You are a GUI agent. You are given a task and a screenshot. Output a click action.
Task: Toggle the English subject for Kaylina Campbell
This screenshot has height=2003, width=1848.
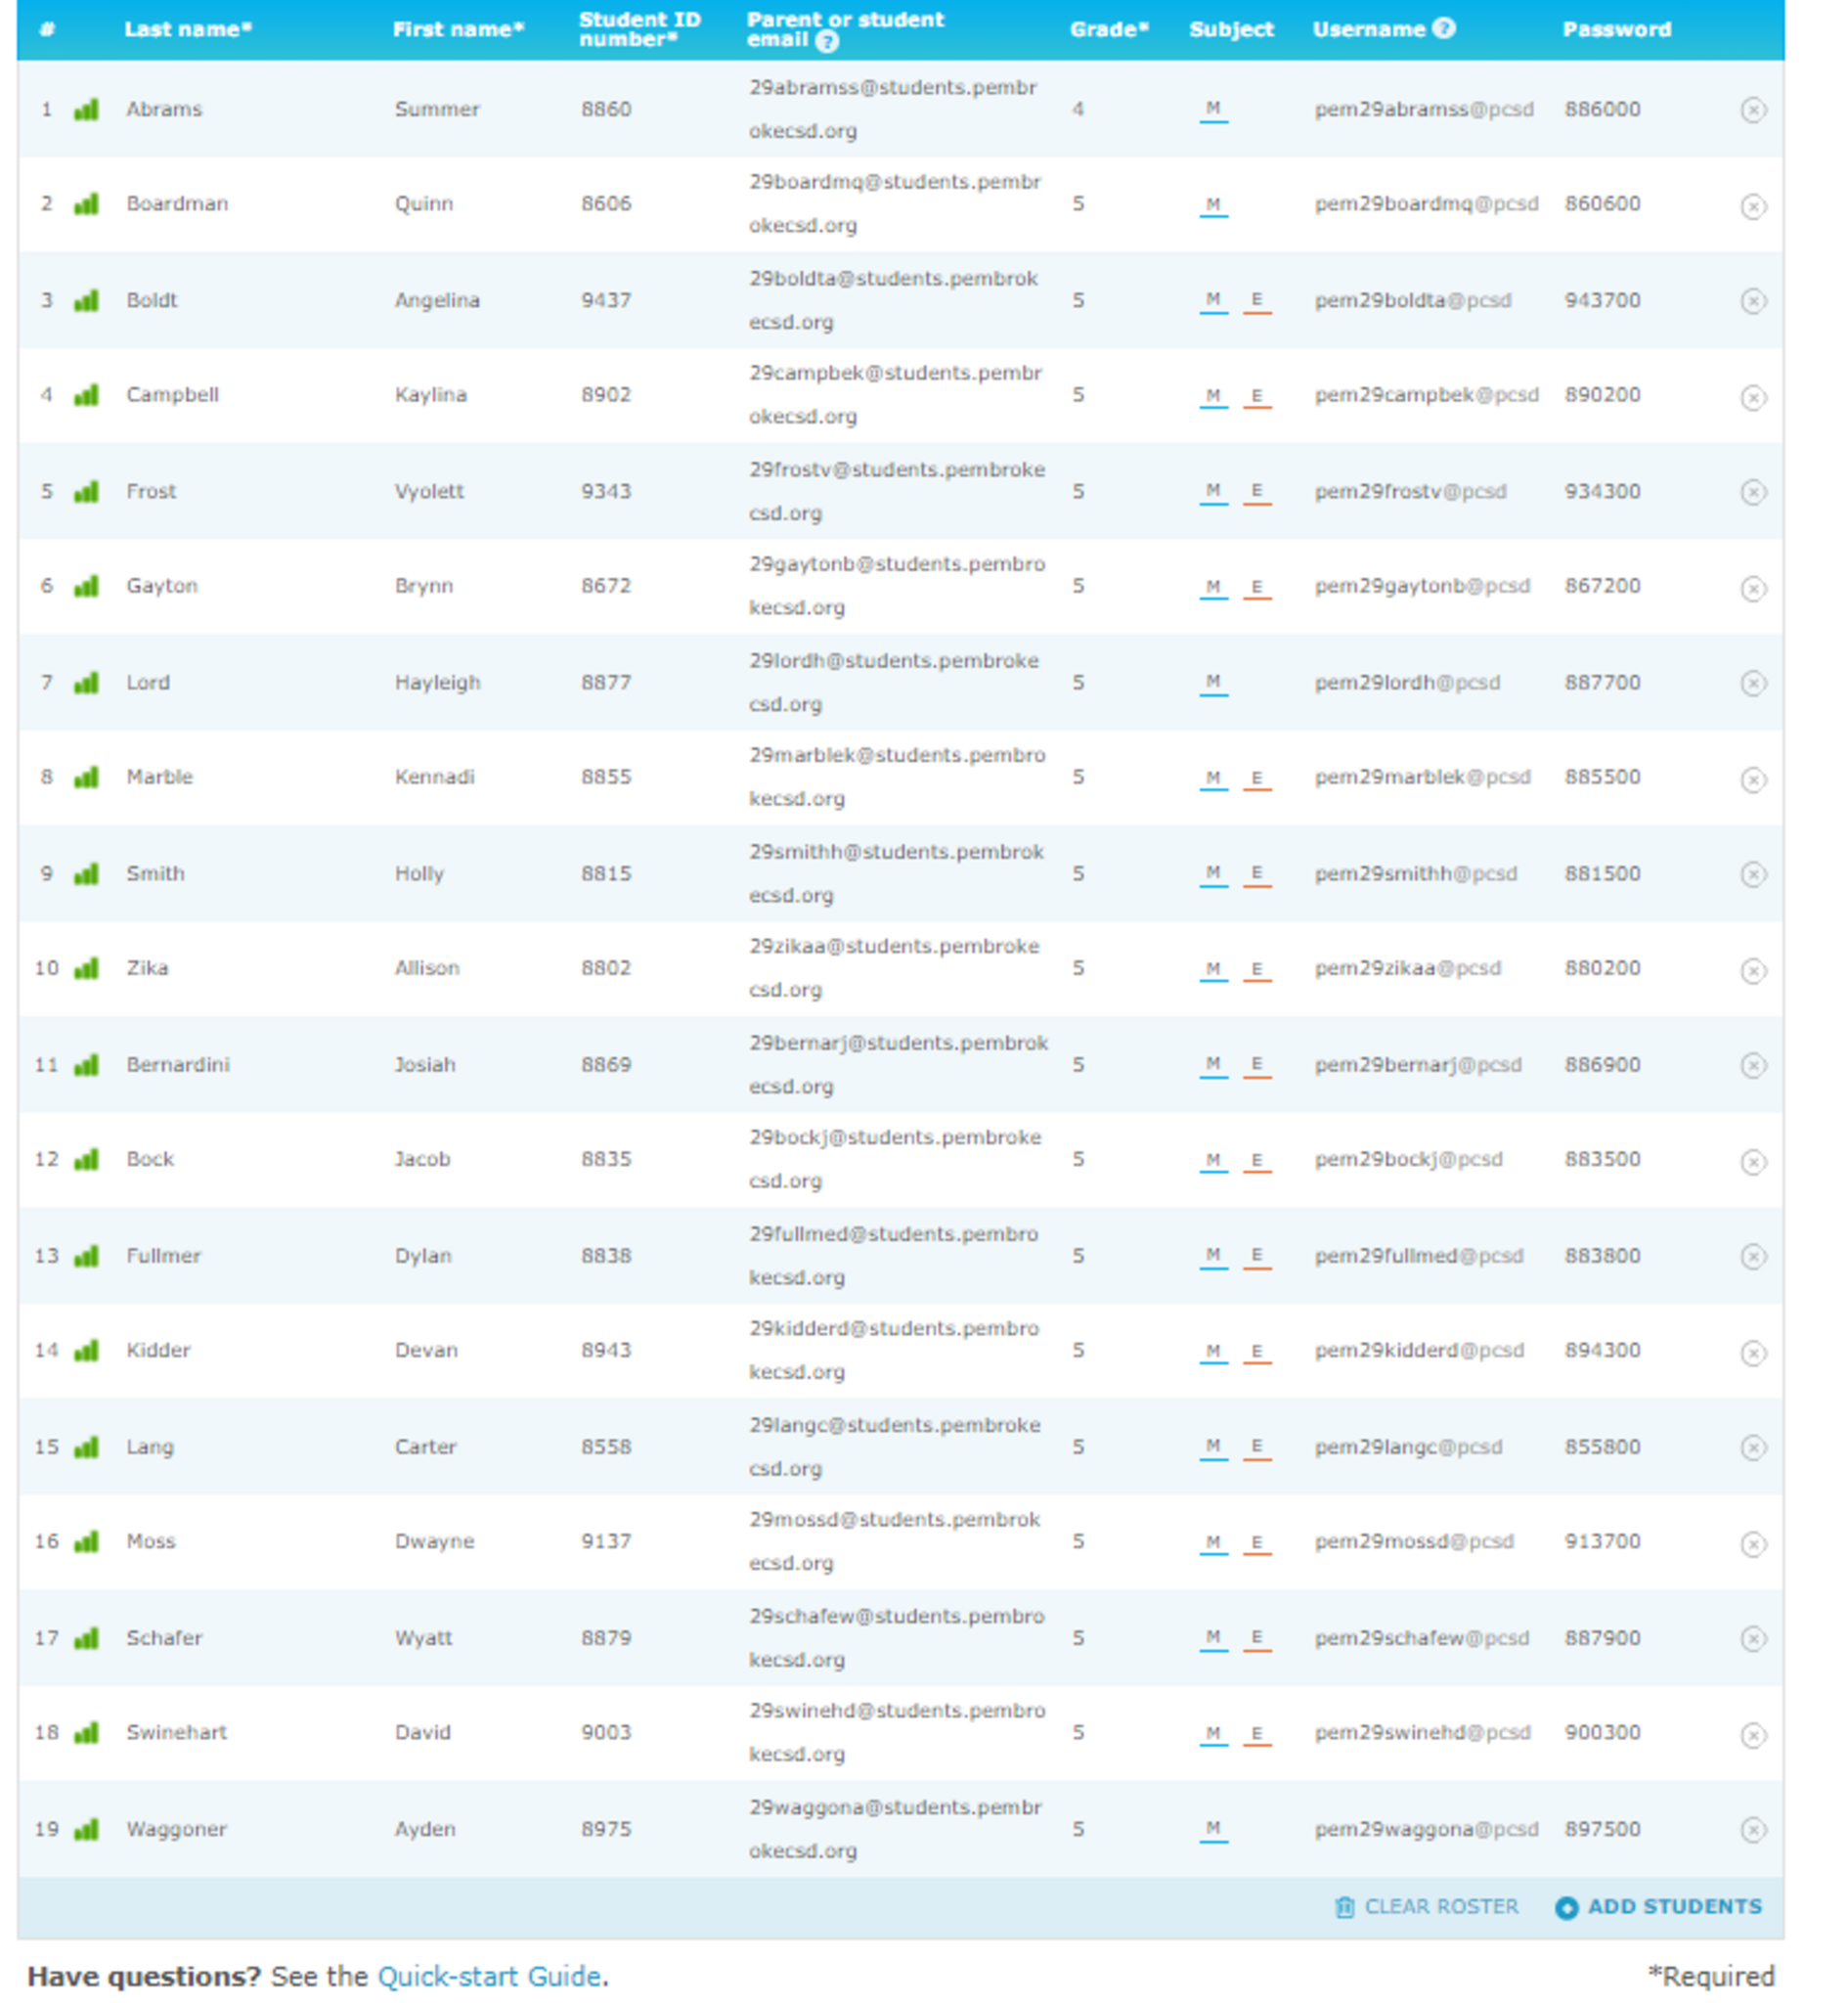tap(1256, 396)
